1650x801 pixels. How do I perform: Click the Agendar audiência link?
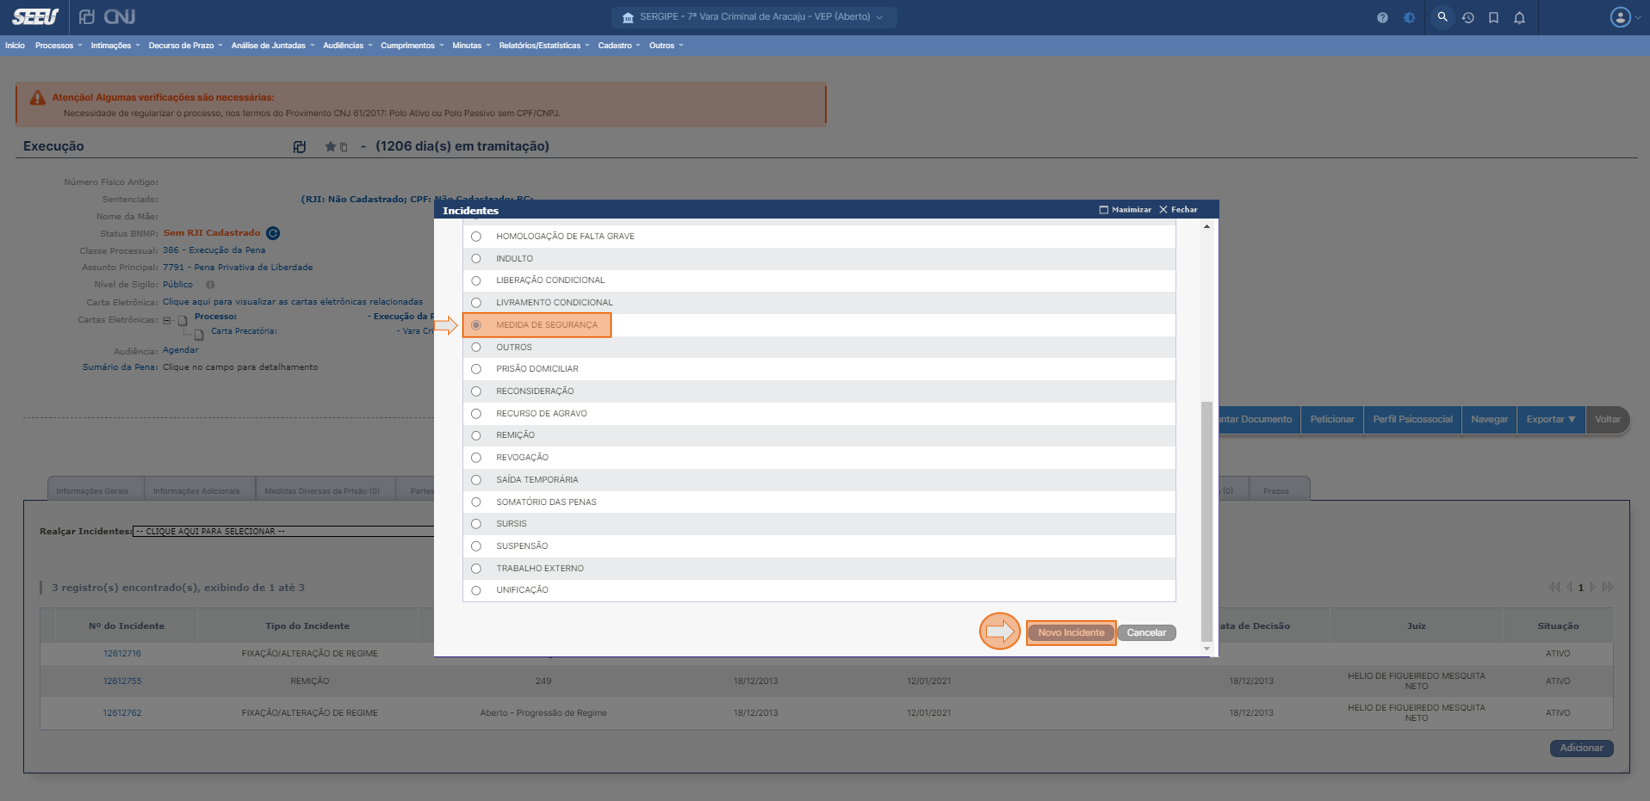[180, 351]
